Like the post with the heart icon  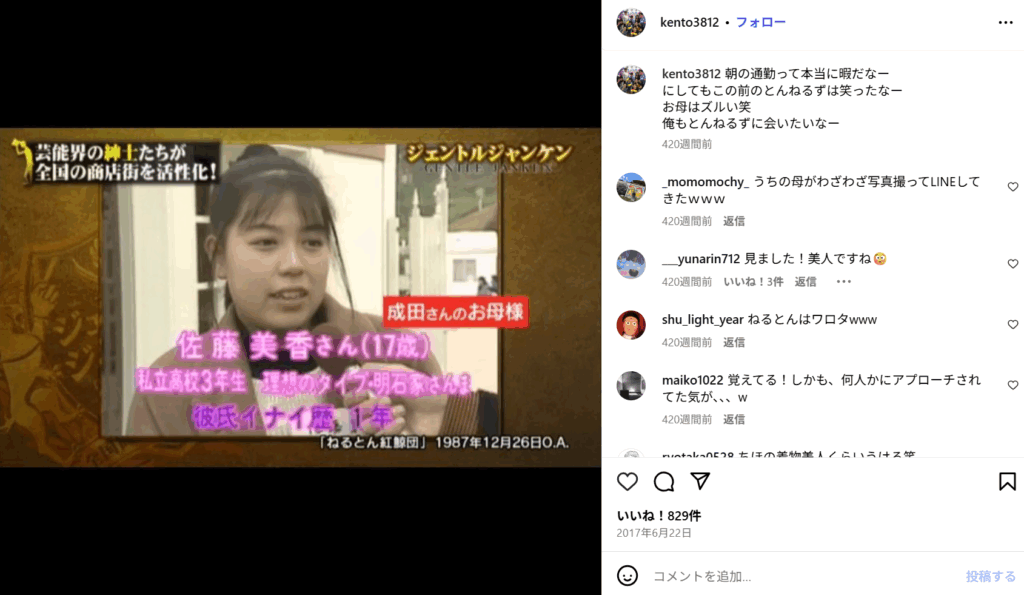(x=627, y=481)
